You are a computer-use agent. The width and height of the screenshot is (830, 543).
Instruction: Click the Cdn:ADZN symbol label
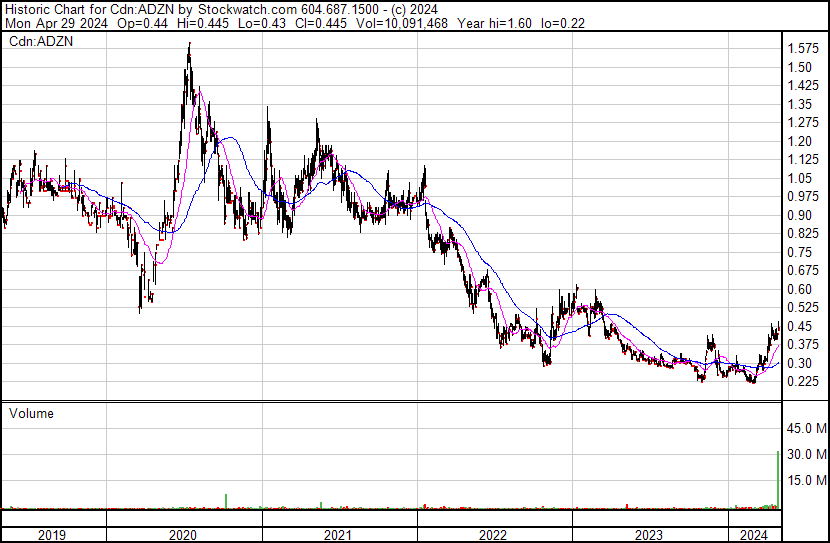click(x=42, y=42)
